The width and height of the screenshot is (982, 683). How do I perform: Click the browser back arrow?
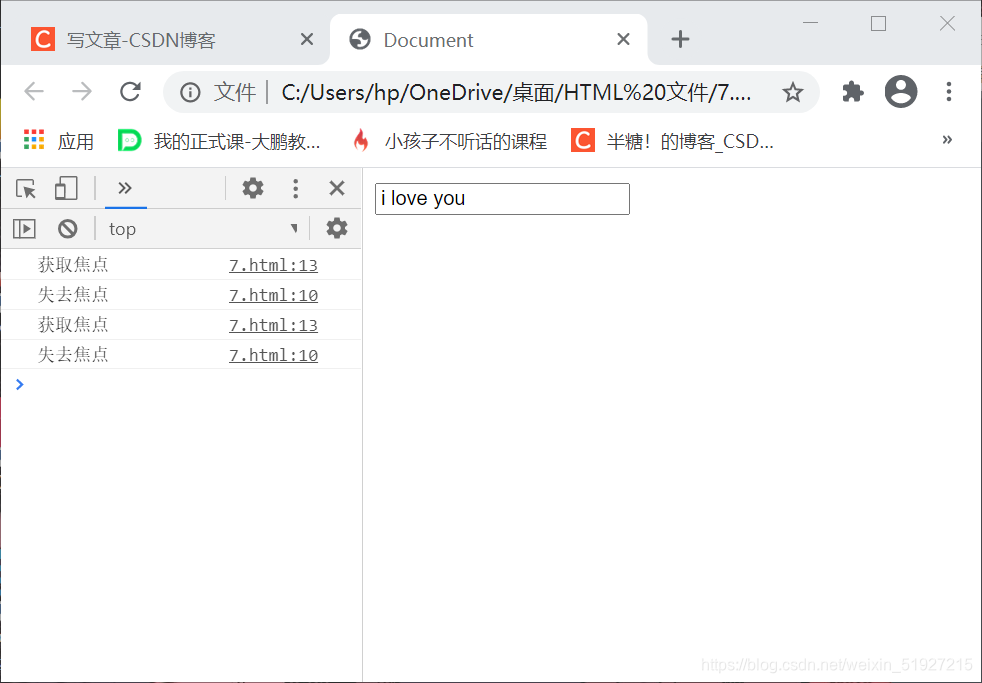pos(34,92)
